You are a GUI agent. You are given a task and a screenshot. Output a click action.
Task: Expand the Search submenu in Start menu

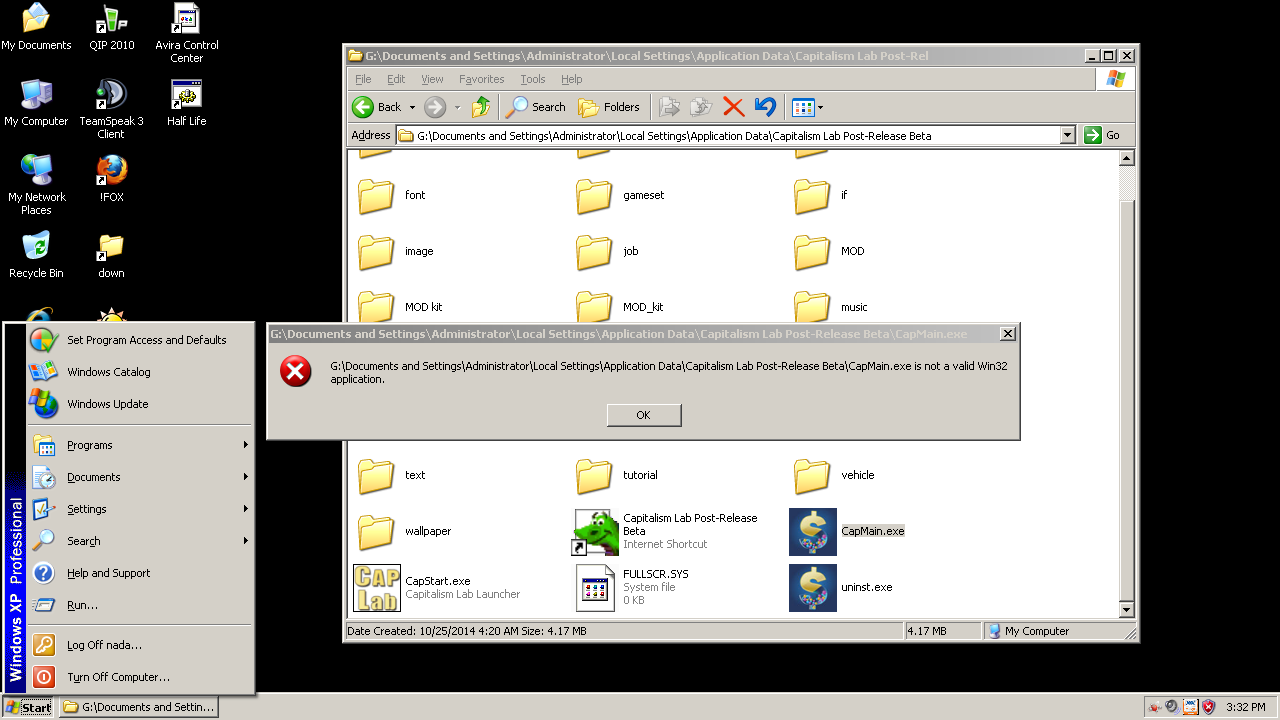(139, 541)
